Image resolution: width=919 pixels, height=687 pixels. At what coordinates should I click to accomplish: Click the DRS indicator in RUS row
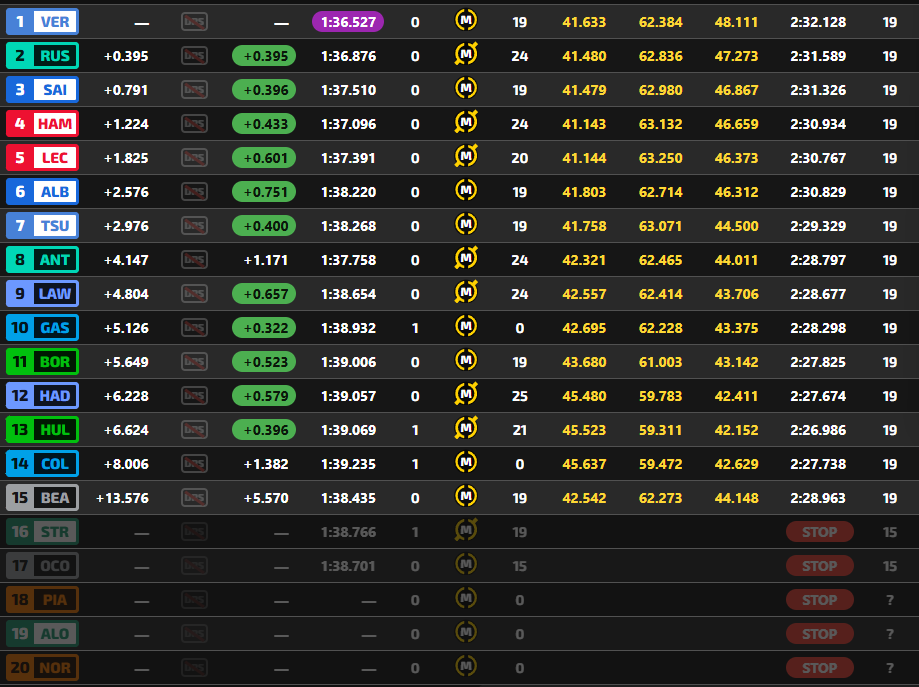[x=194, y=56]
